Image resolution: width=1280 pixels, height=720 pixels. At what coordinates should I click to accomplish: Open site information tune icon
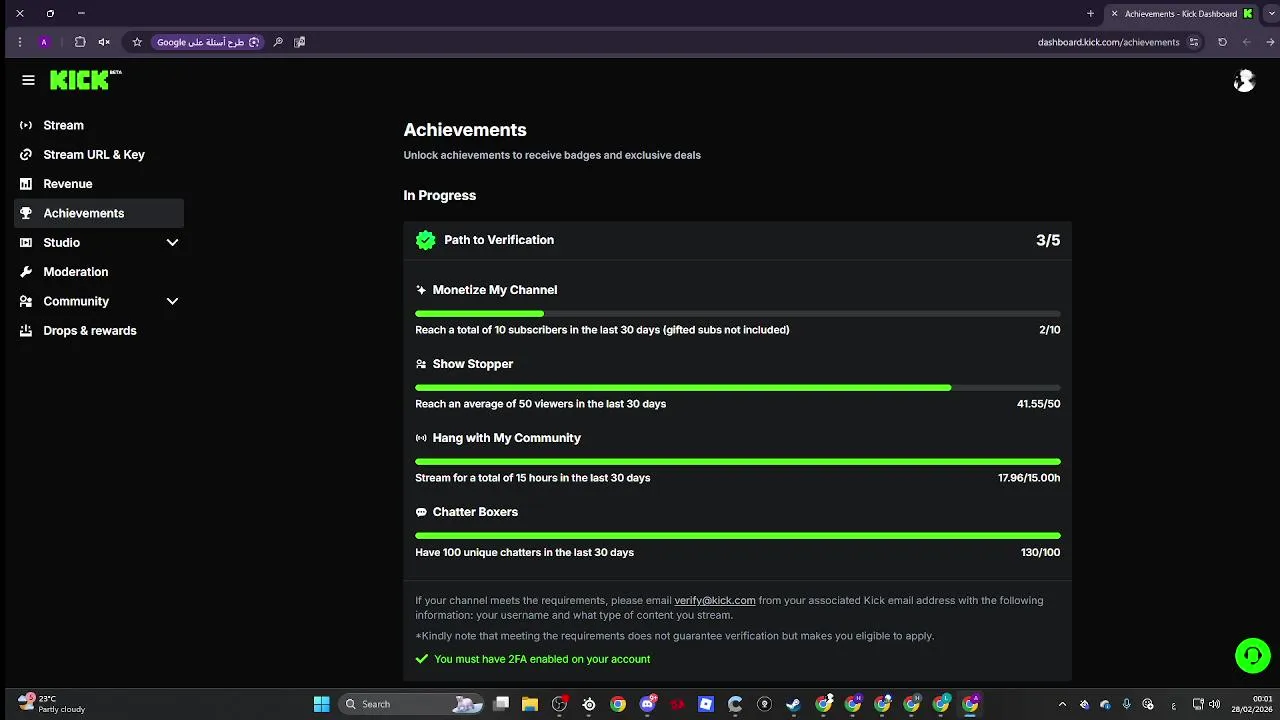coord(1193,42)
